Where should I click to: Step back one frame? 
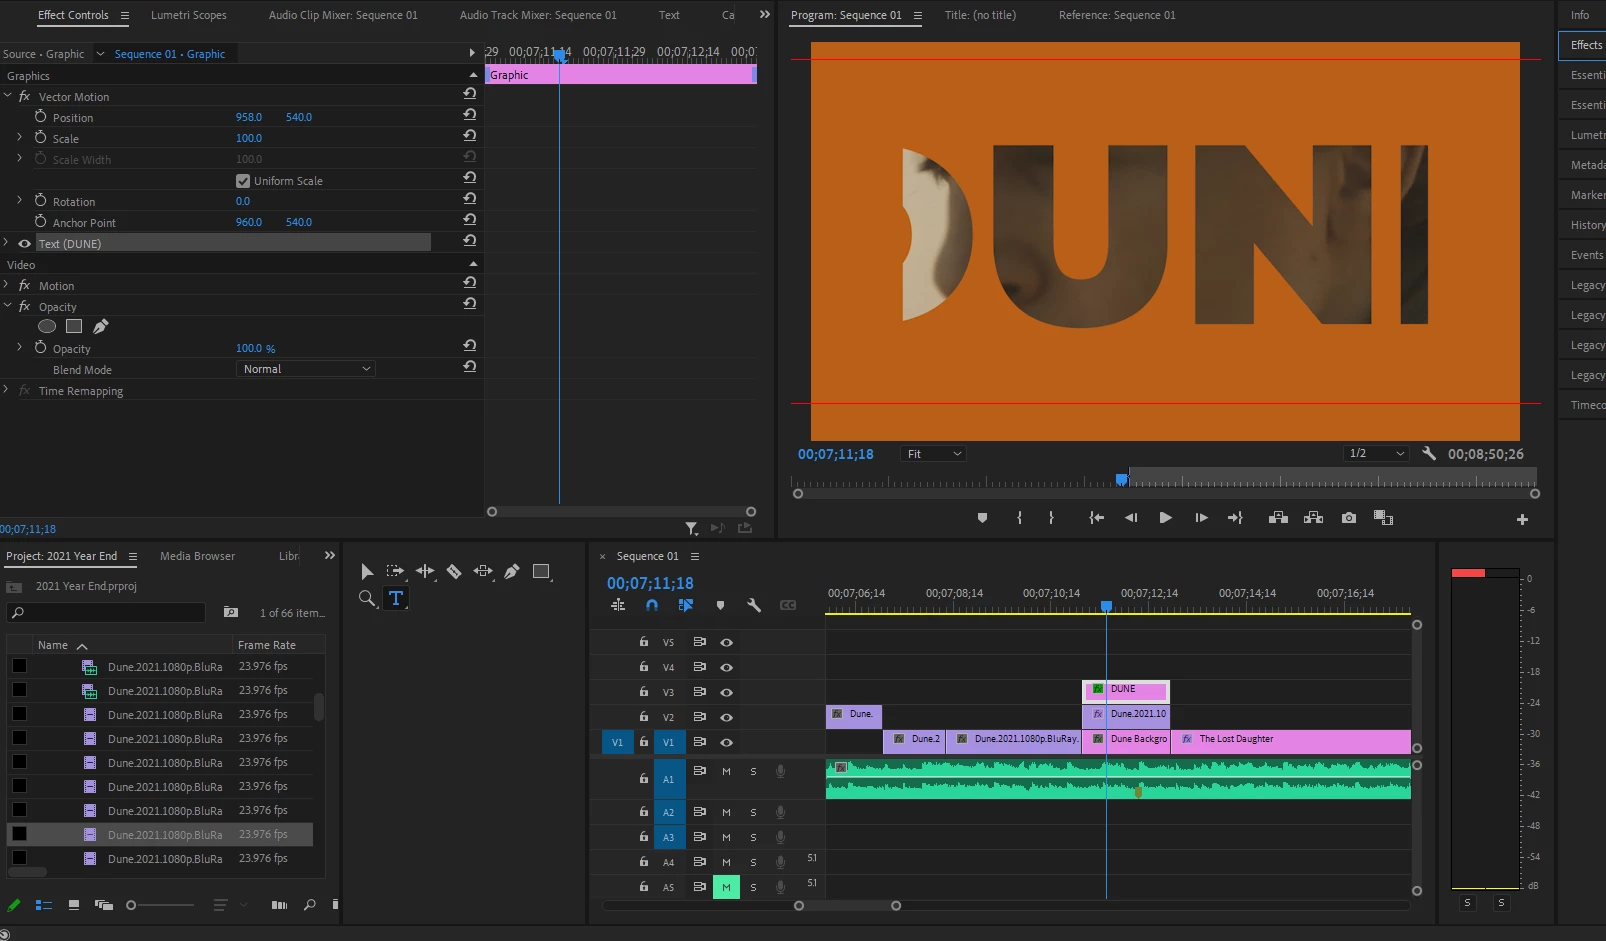[x=1131, y=518]
